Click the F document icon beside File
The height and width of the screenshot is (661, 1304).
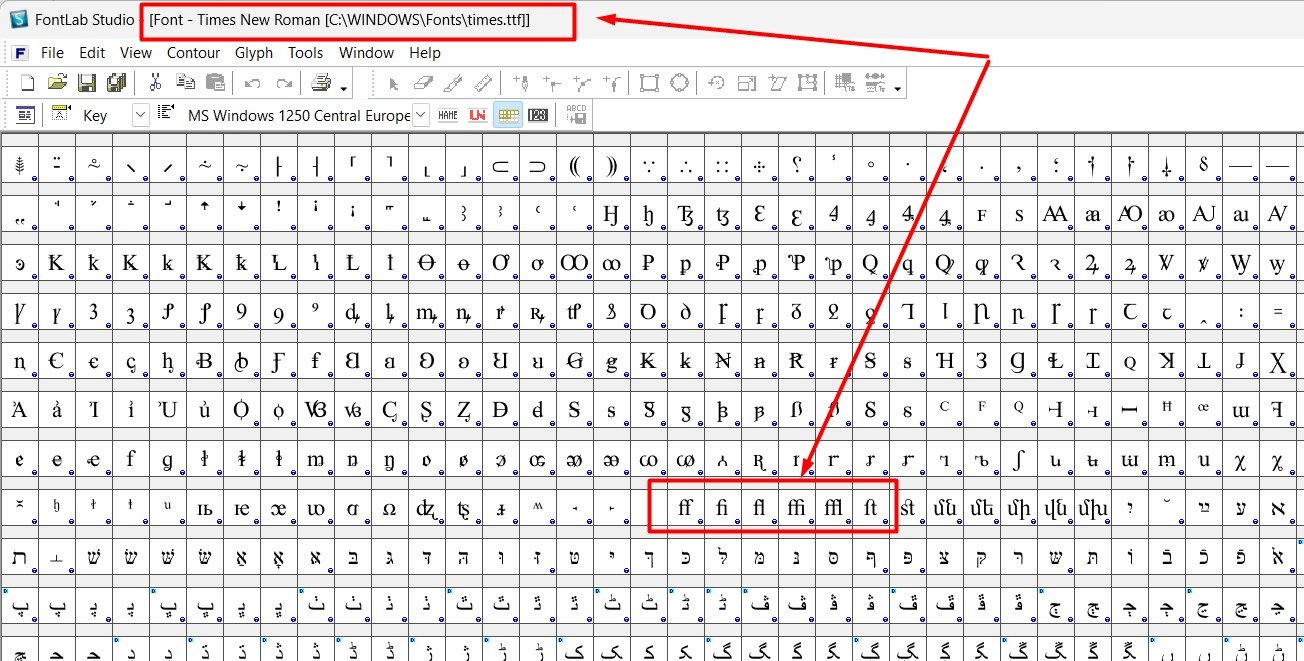tap(20, 53)
